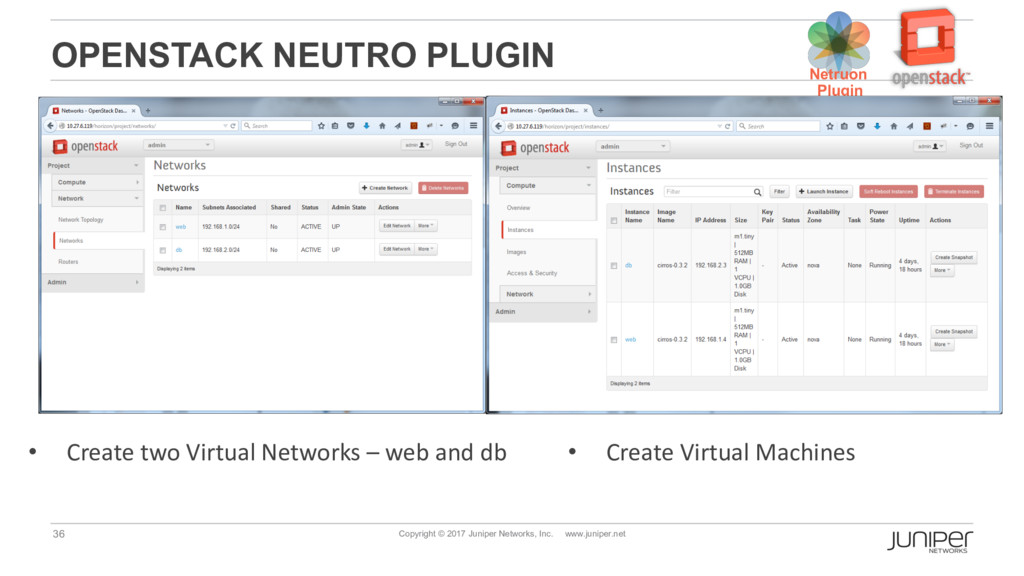Open admin user menu in Networks window
Viewport: 1024px width, 576px height.
[416, 145]
